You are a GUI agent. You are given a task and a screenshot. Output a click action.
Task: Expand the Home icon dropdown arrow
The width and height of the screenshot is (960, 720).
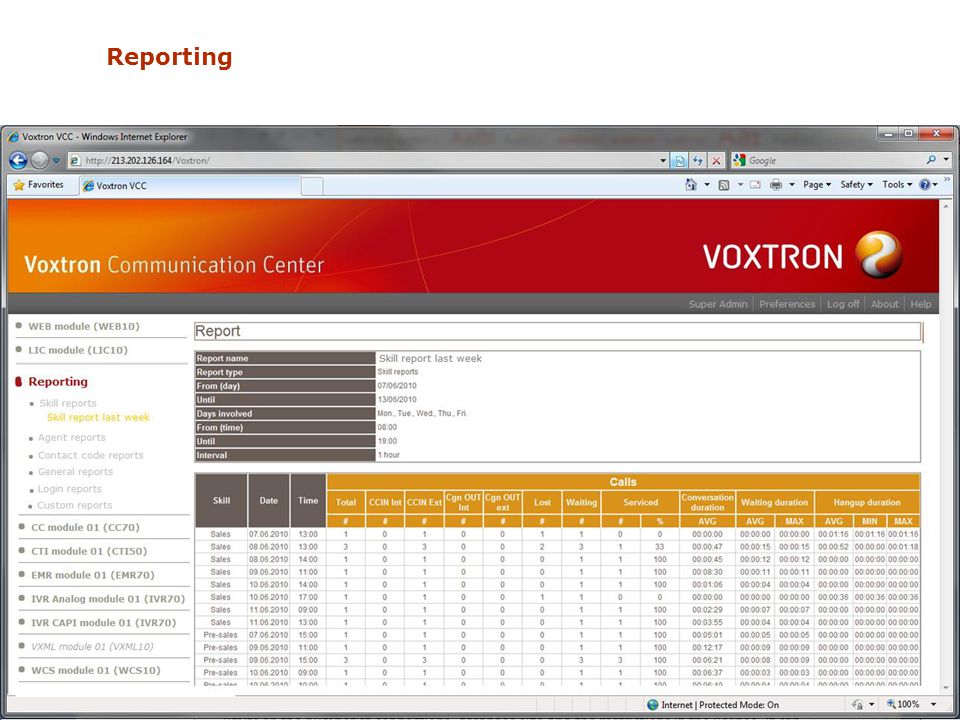[x=707, y=184]
